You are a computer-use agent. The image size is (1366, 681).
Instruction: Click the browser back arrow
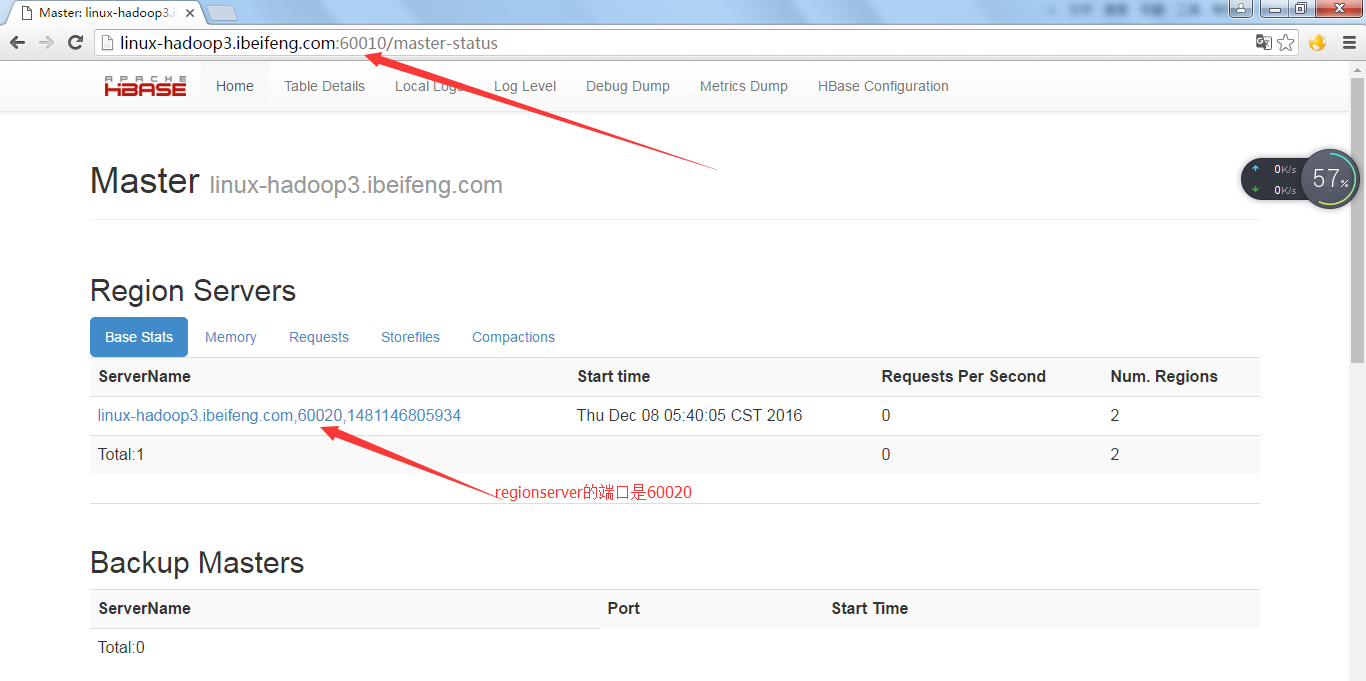coord(17,42)
